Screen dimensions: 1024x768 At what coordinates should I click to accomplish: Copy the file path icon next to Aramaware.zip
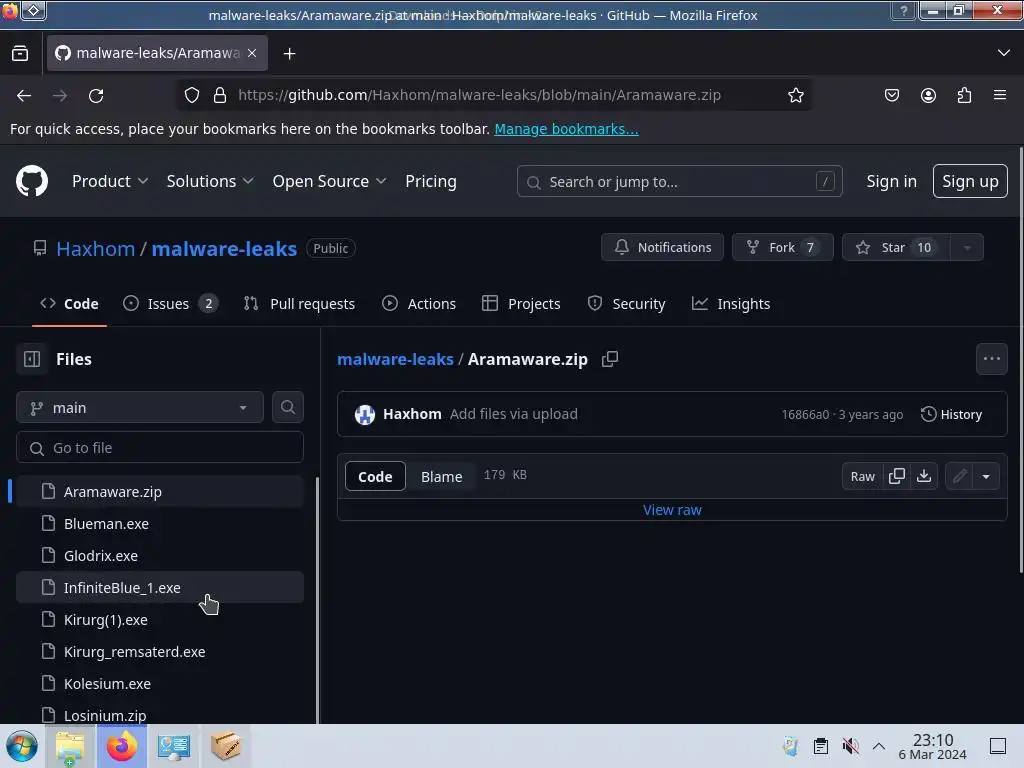click(610, 359)
